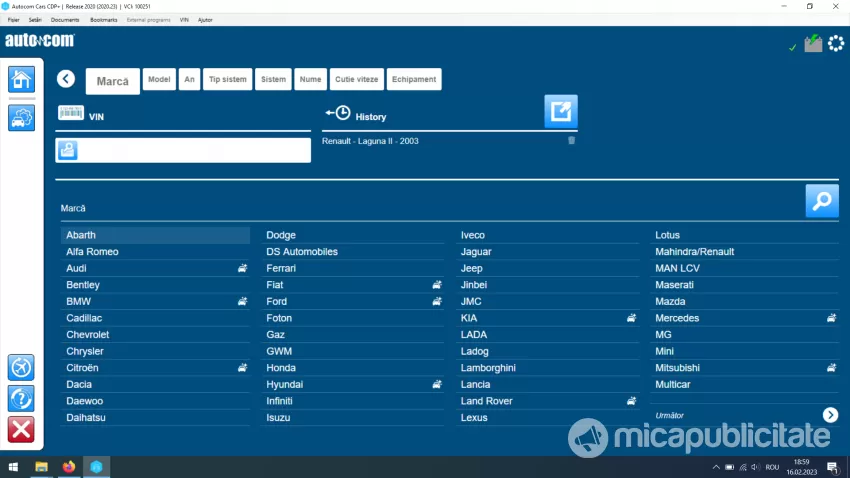
Task: Click the VIN barcode icon
Action: pos(71,113)
